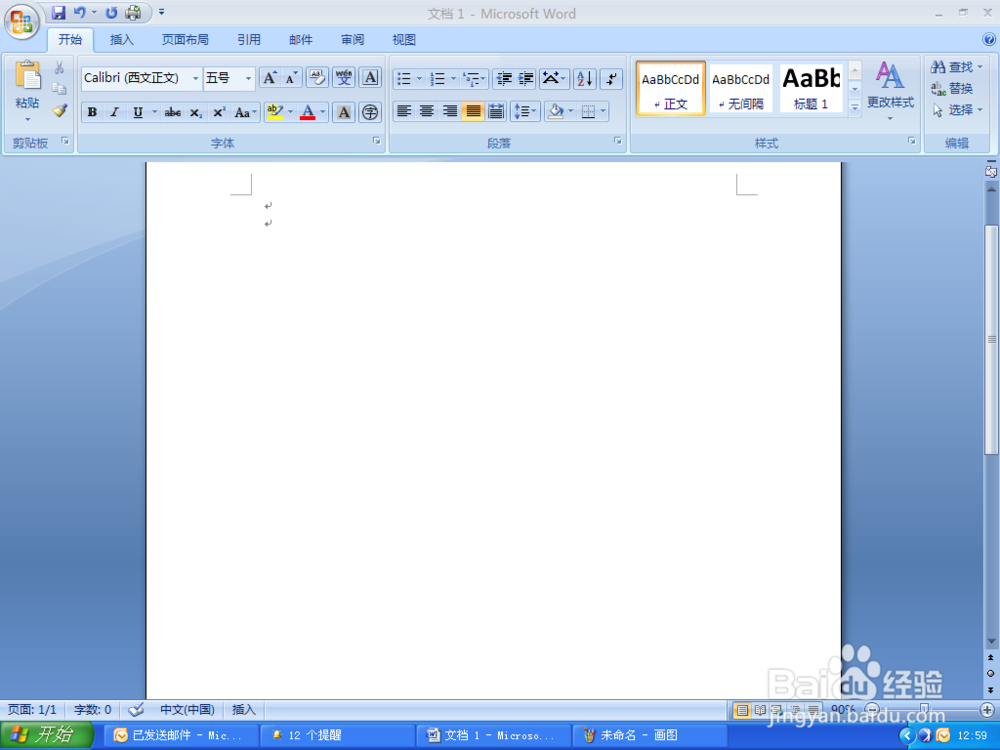Click Replace (替换) in the Editing group

coord(955,88)
